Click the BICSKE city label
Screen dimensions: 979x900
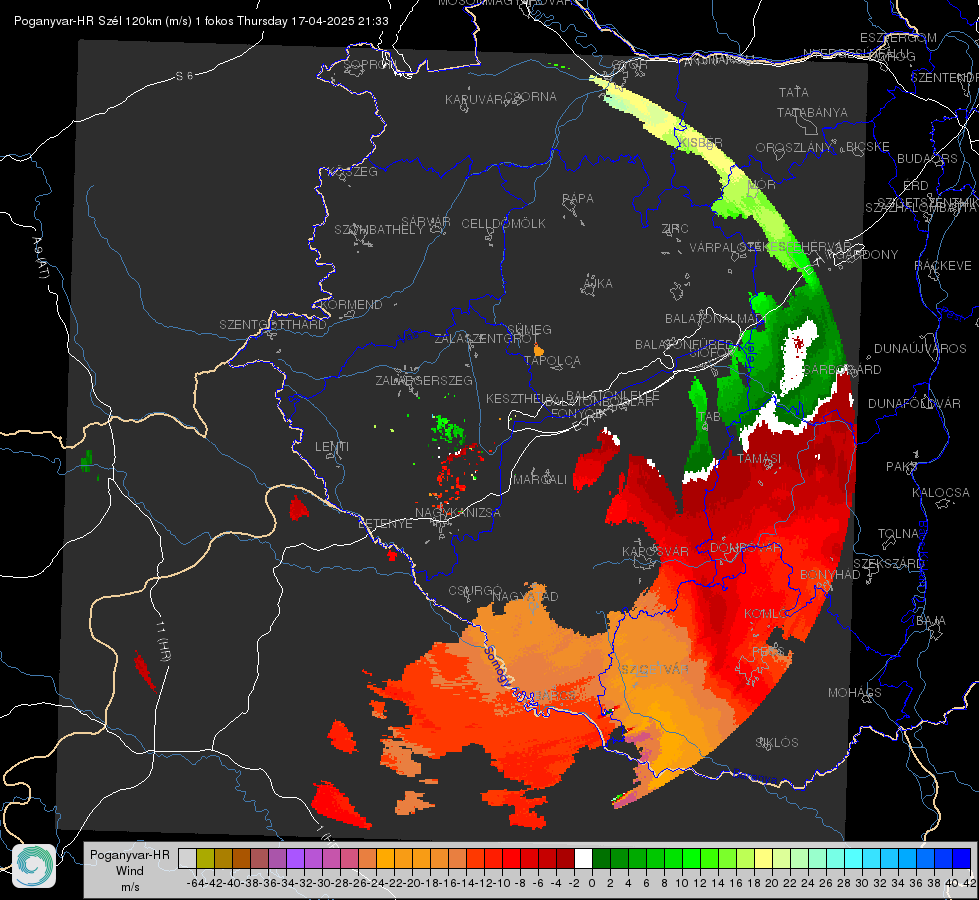coord(868,147)
